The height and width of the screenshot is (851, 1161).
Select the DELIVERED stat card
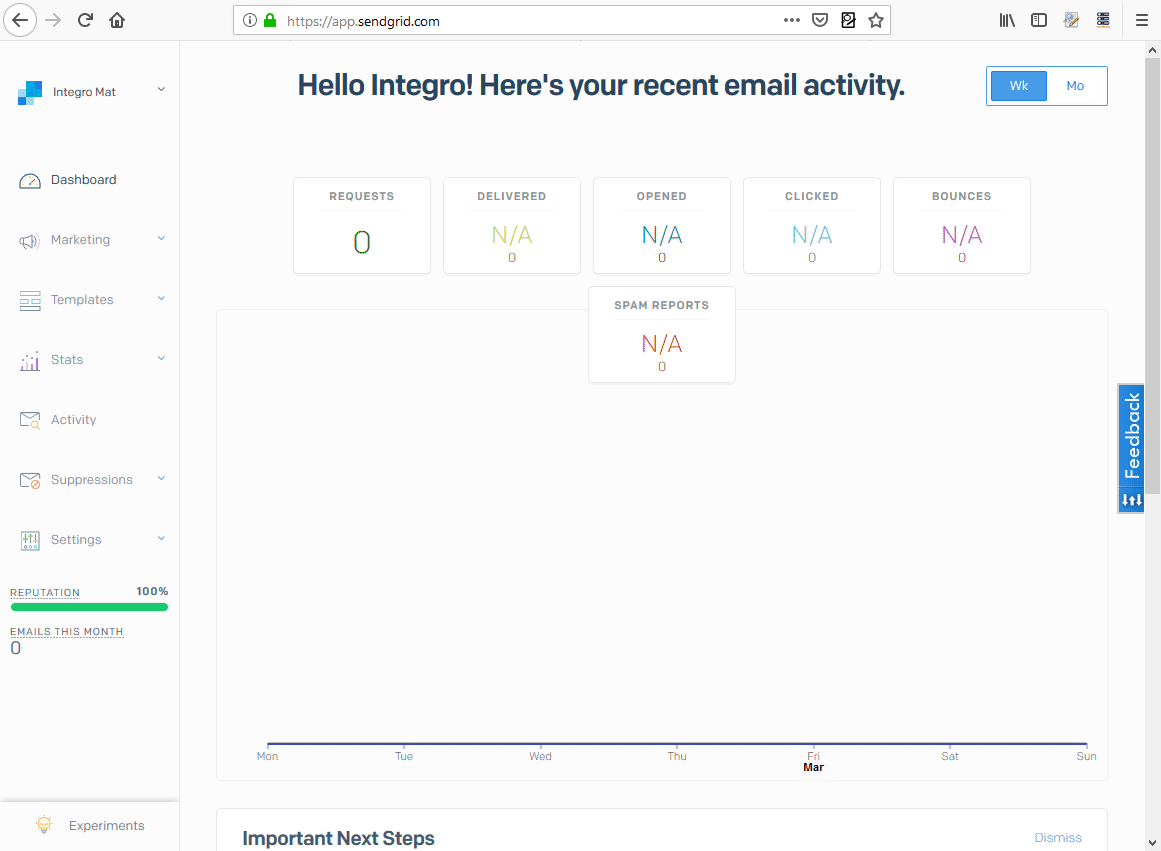click(x=512, y=225)
